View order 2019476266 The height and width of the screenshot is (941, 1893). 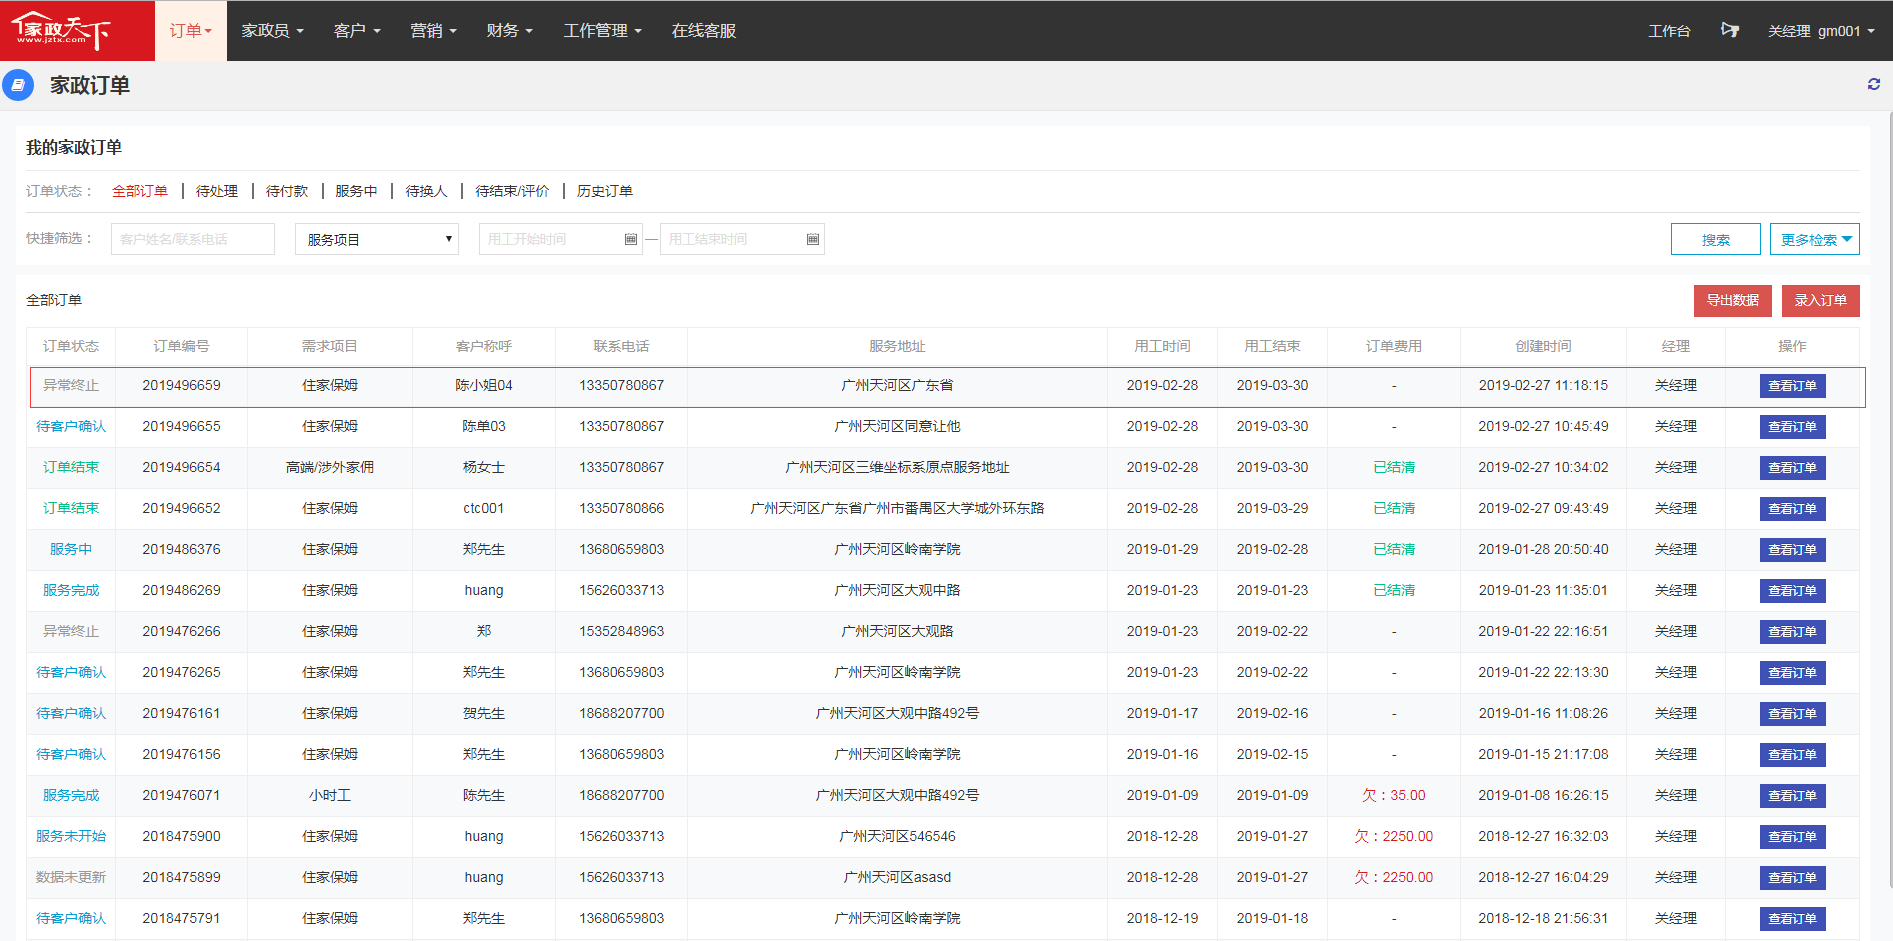coord(1792,632)
